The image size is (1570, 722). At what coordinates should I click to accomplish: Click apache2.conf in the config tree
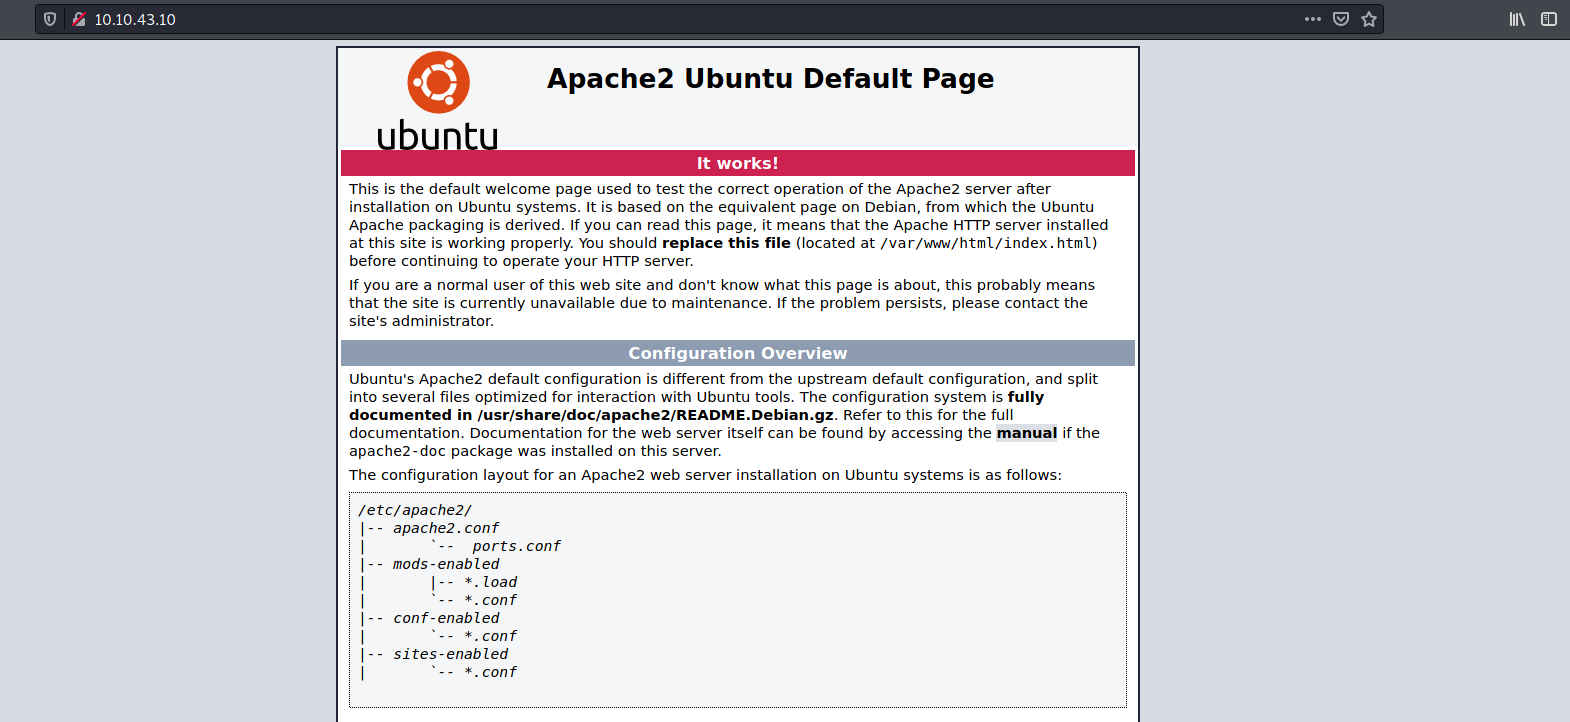(x=446, y=528)
